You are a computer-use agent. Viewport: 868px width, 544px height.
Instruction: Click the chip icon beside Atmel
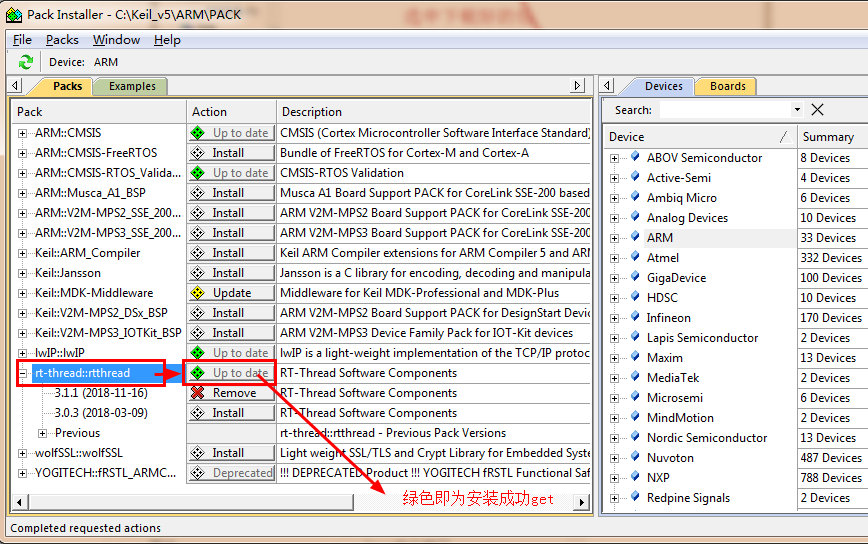click(636, 257)
